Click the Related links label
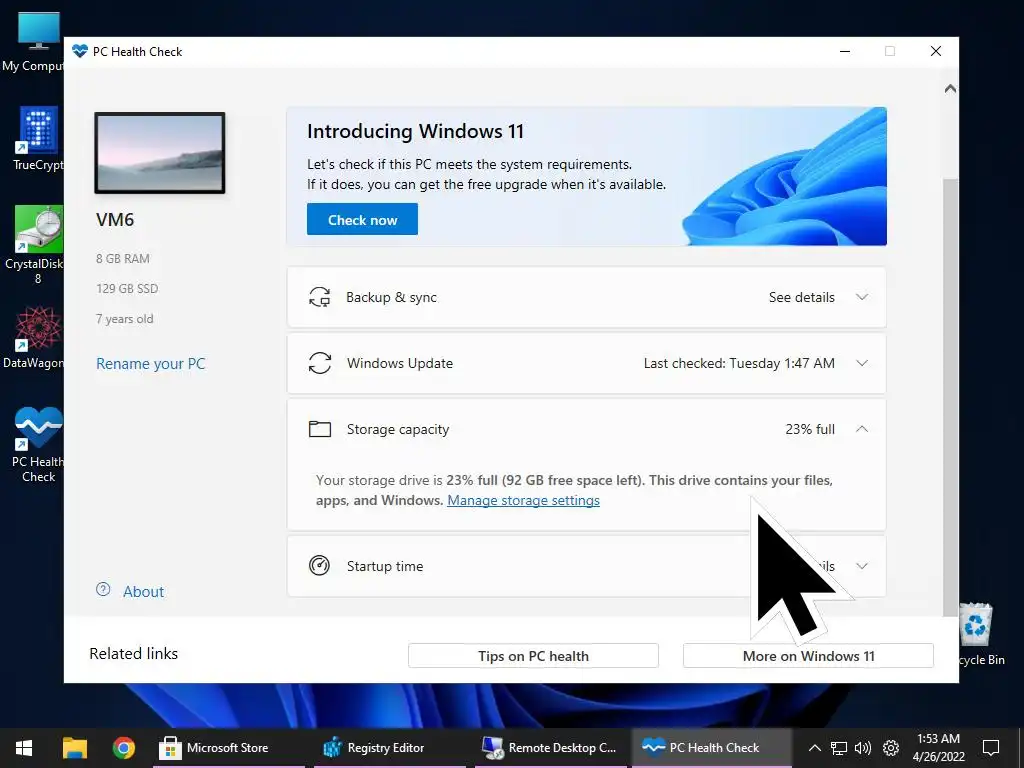1024x768 pixels. tap(133, 654)
